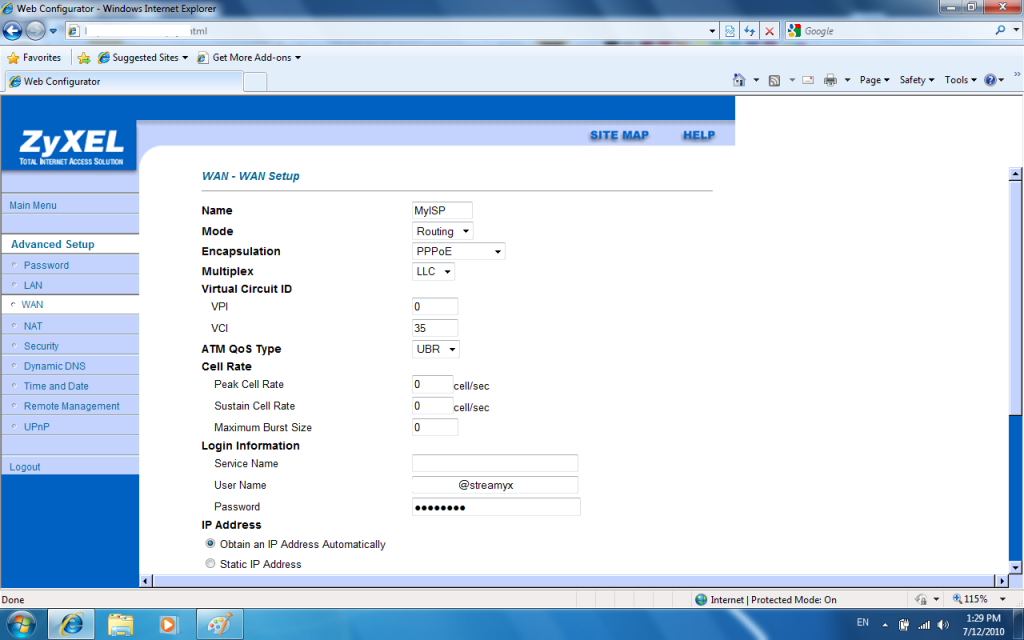The width and height of the screenshot is (1024, 640).
Task: Open the Paint app in taskbar
Action: point(217,624)
